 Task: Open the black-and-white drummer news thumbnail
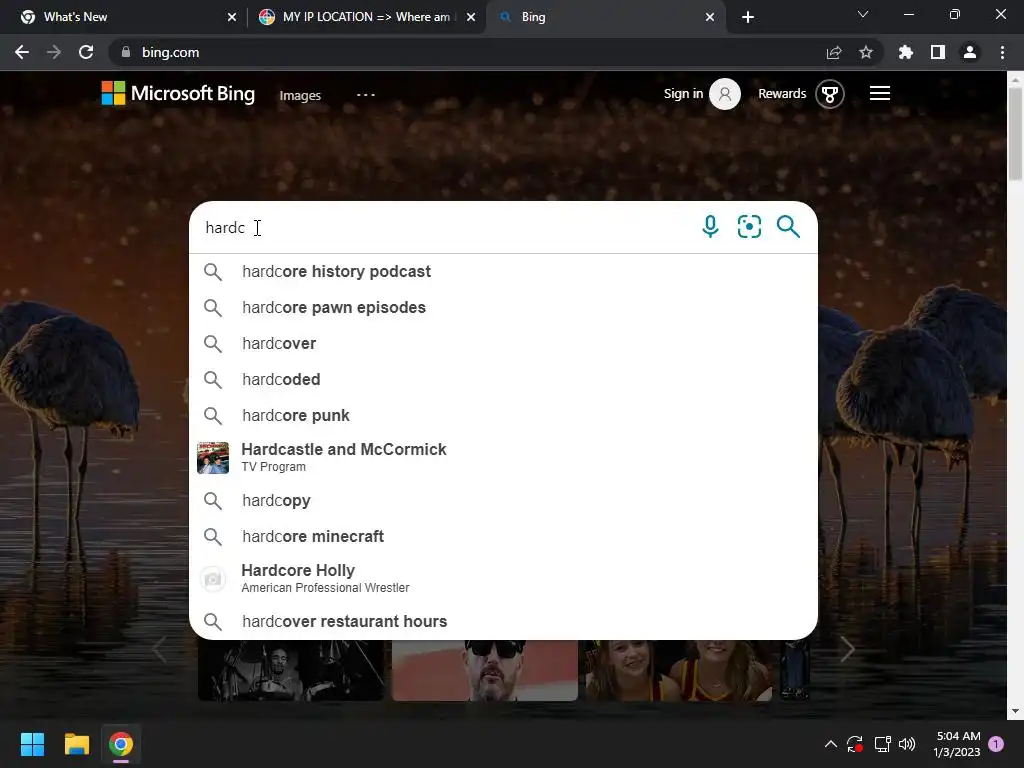click(x=291, y=670)
